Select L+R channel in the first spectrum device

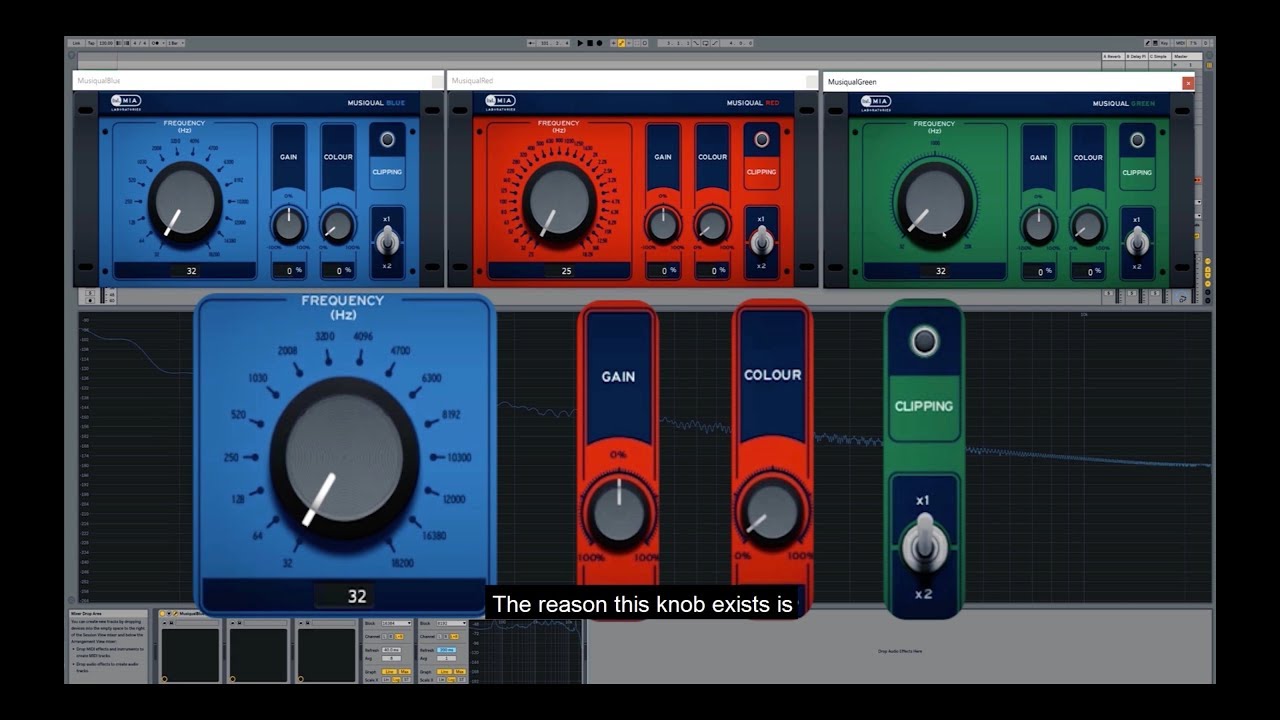(400, 636)
